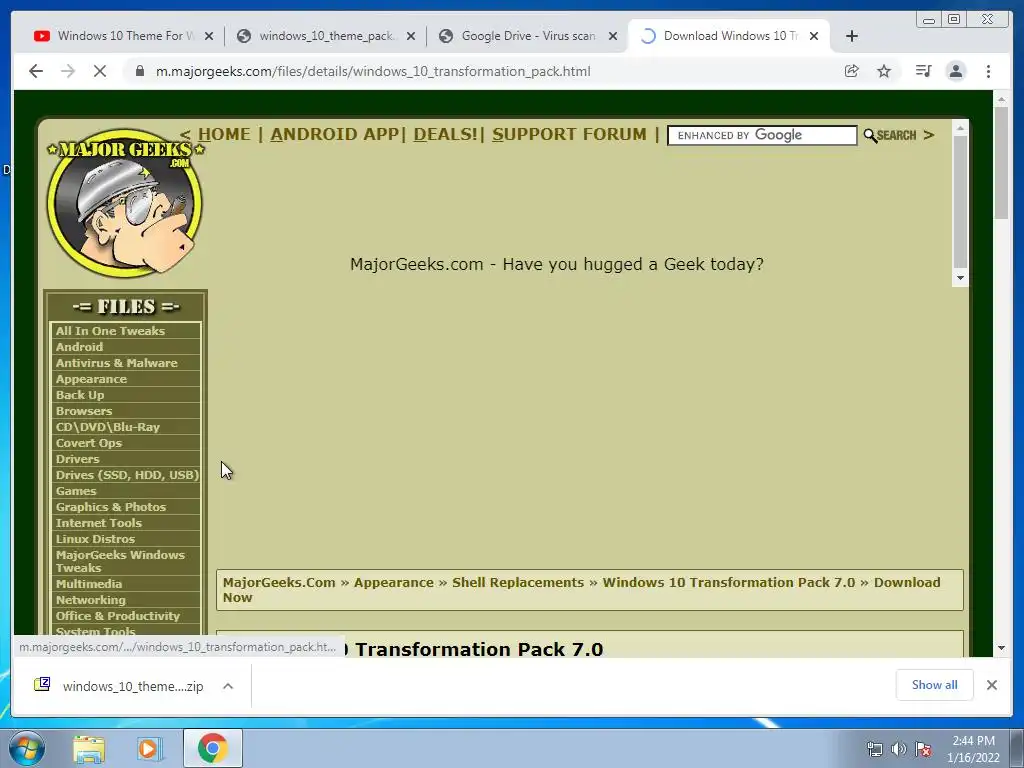Open Windows Media Player from the taskbar
The height and width of the screenshot is (768, 1024).
pos(150,749)
